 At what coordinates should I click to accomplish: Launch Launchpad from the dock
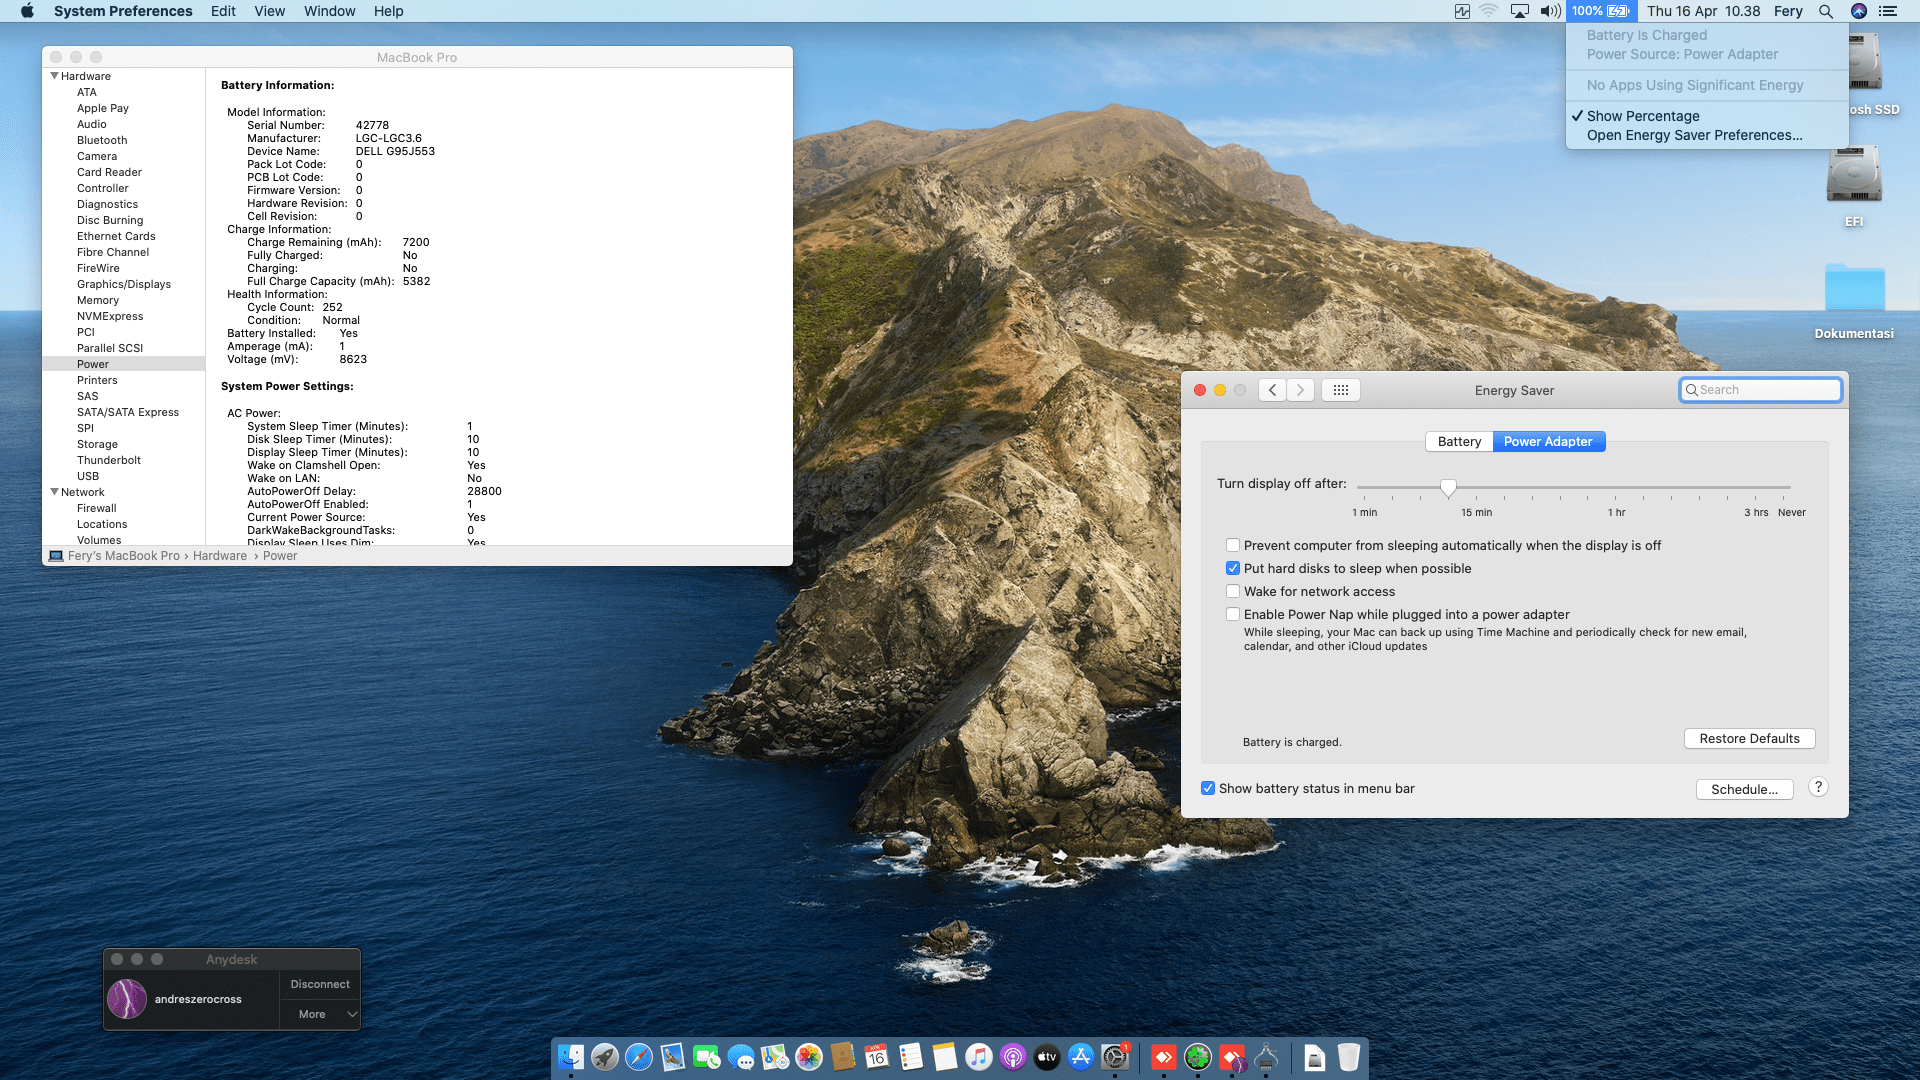605,1056
